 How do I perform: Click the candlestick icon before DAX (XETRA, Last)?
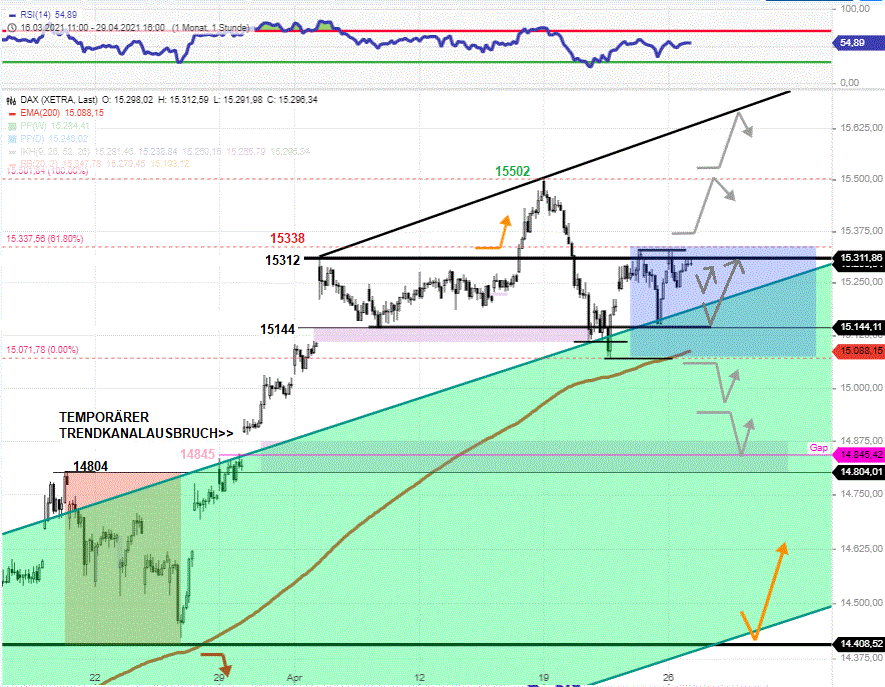pyautogui.click(x=10, y=100)
